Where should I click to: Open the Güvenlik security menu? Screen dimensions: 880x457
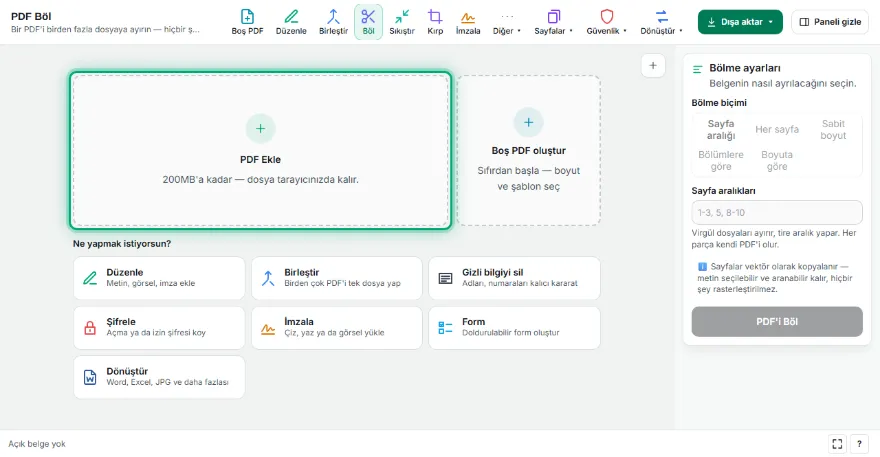pos(607,22)
